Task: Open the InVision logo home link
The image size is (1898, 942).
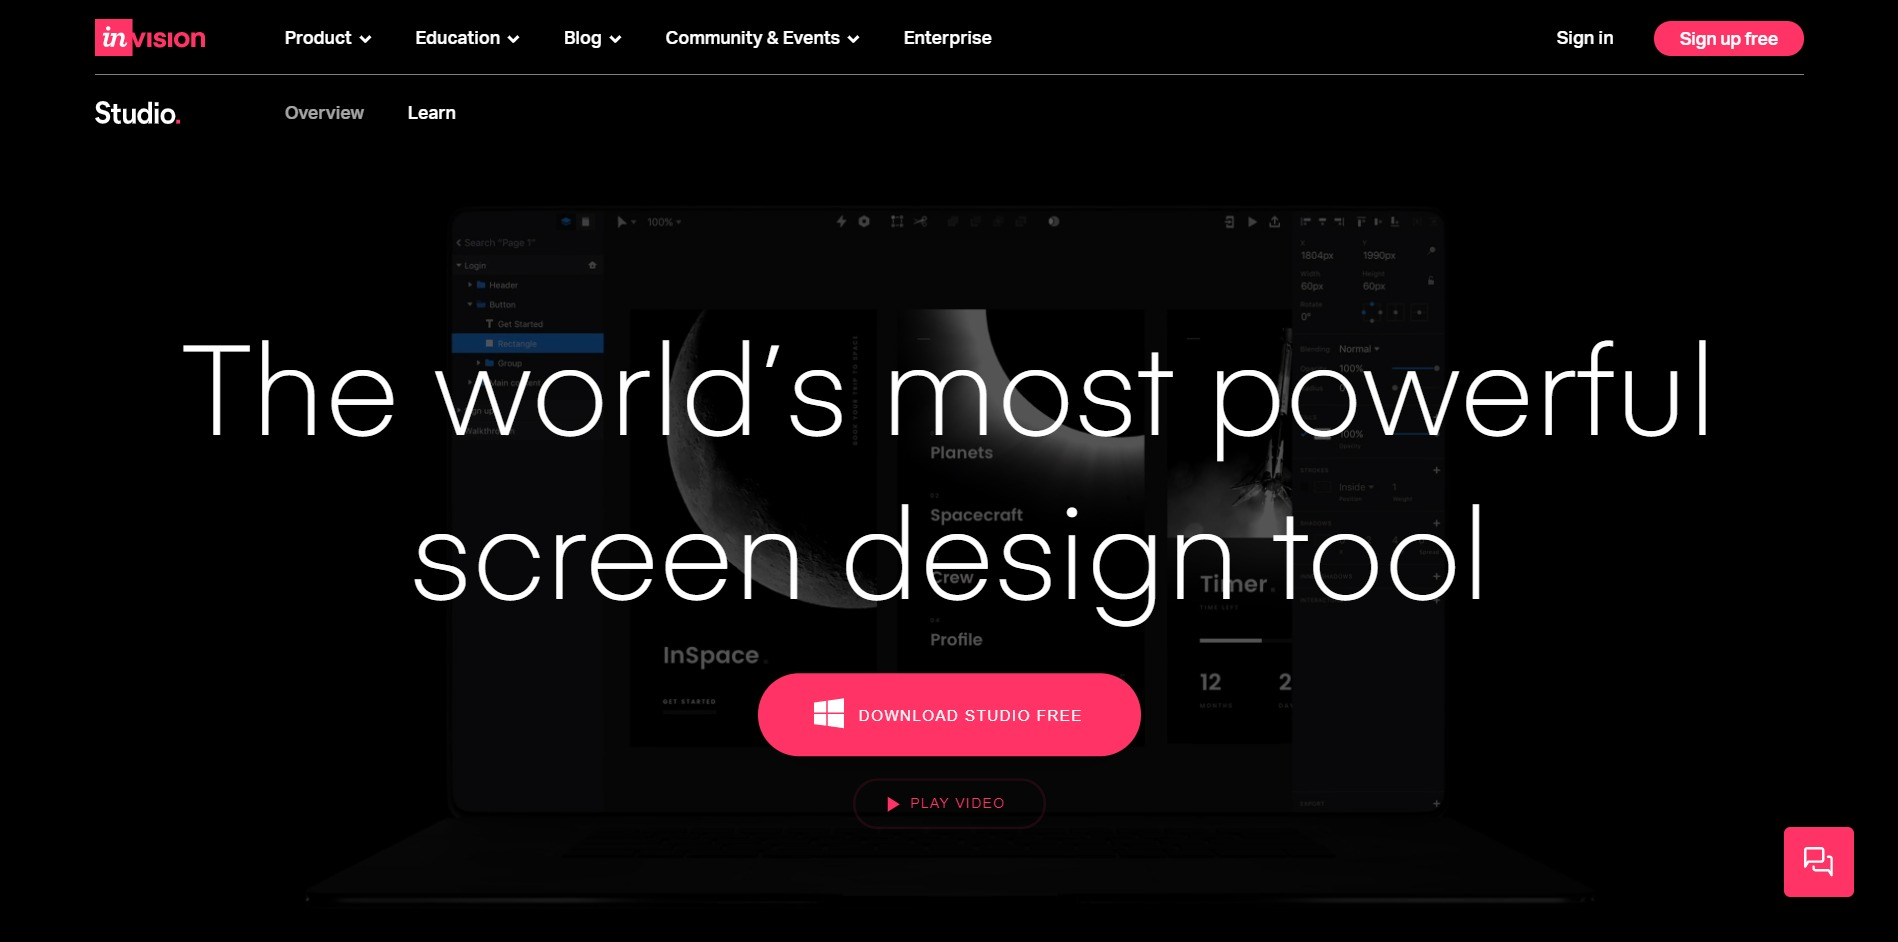Action: coord(150,38)
